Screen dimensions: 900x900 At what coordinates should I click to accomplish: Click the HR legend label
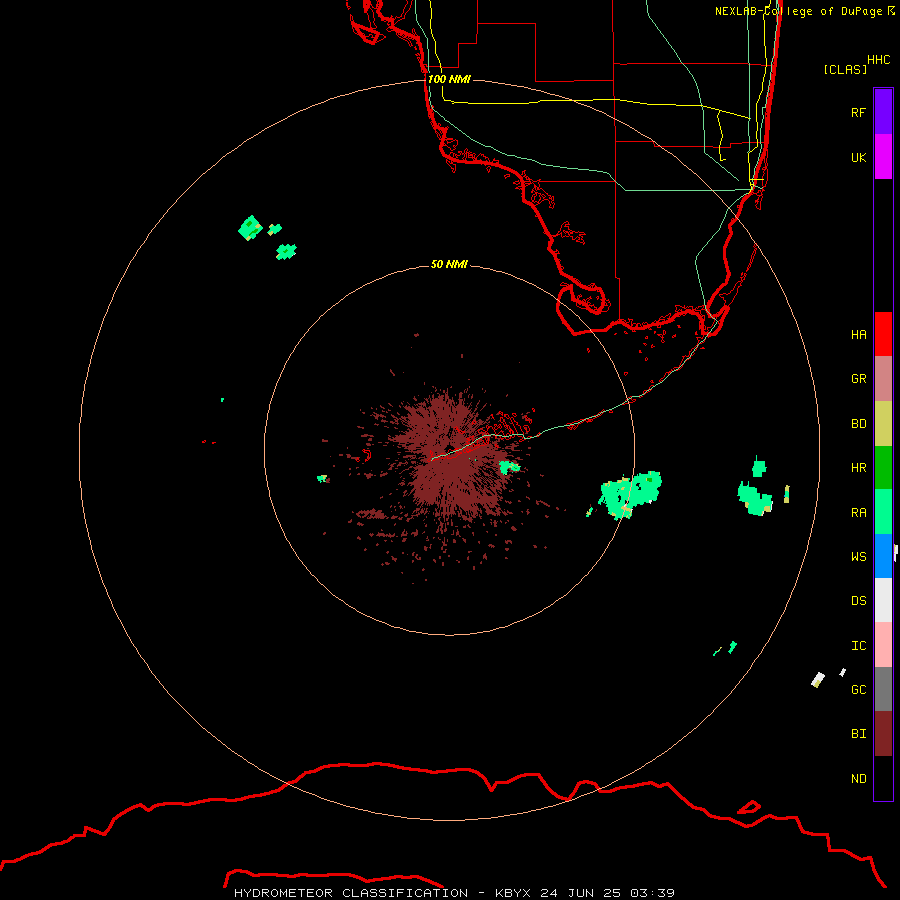coord(858,468)
